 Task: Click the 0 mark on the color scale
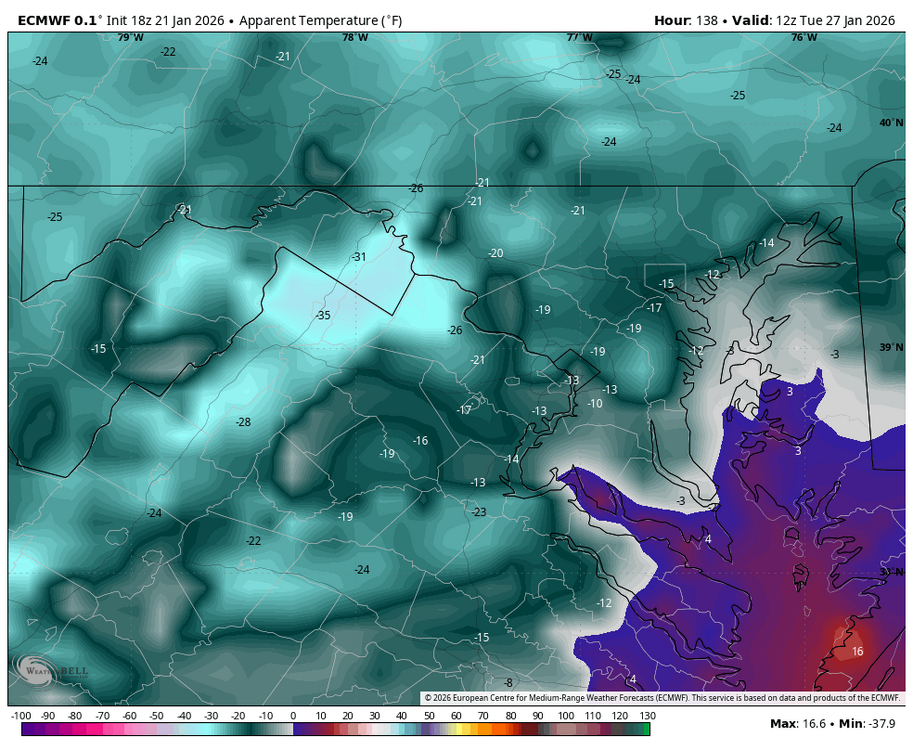pyautogui.click(x=293, y=716)
